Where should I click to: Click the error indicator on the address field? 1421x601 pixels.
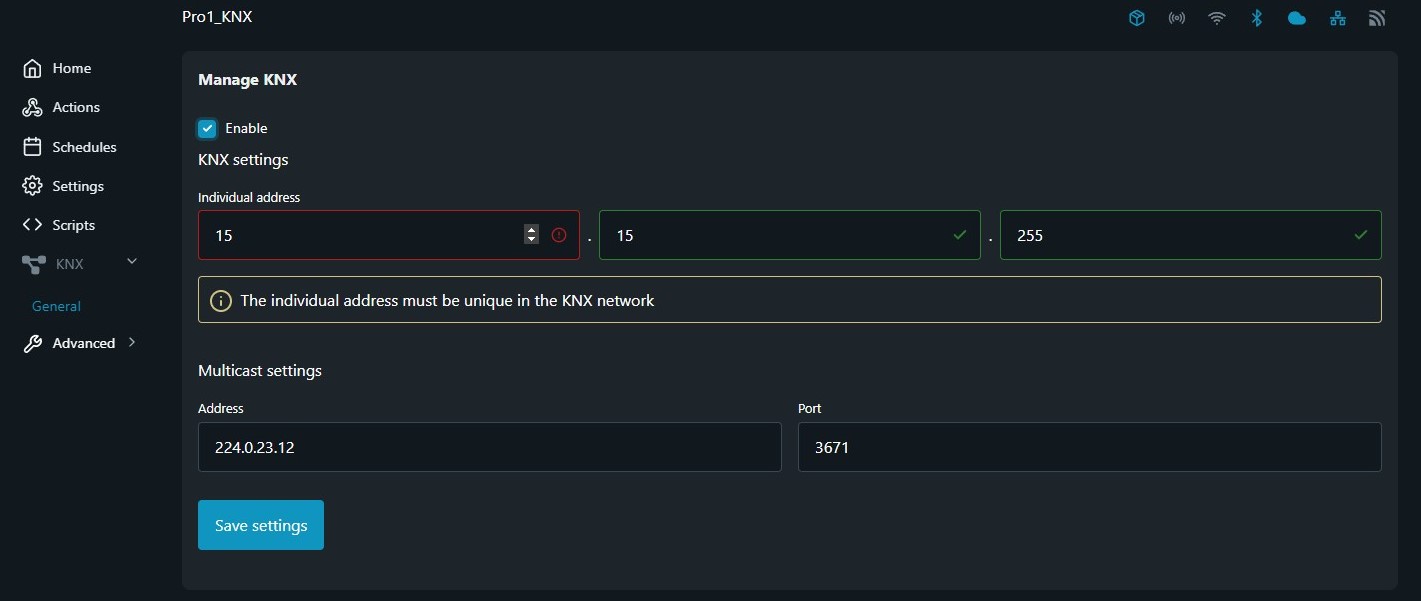click(559, 234)
